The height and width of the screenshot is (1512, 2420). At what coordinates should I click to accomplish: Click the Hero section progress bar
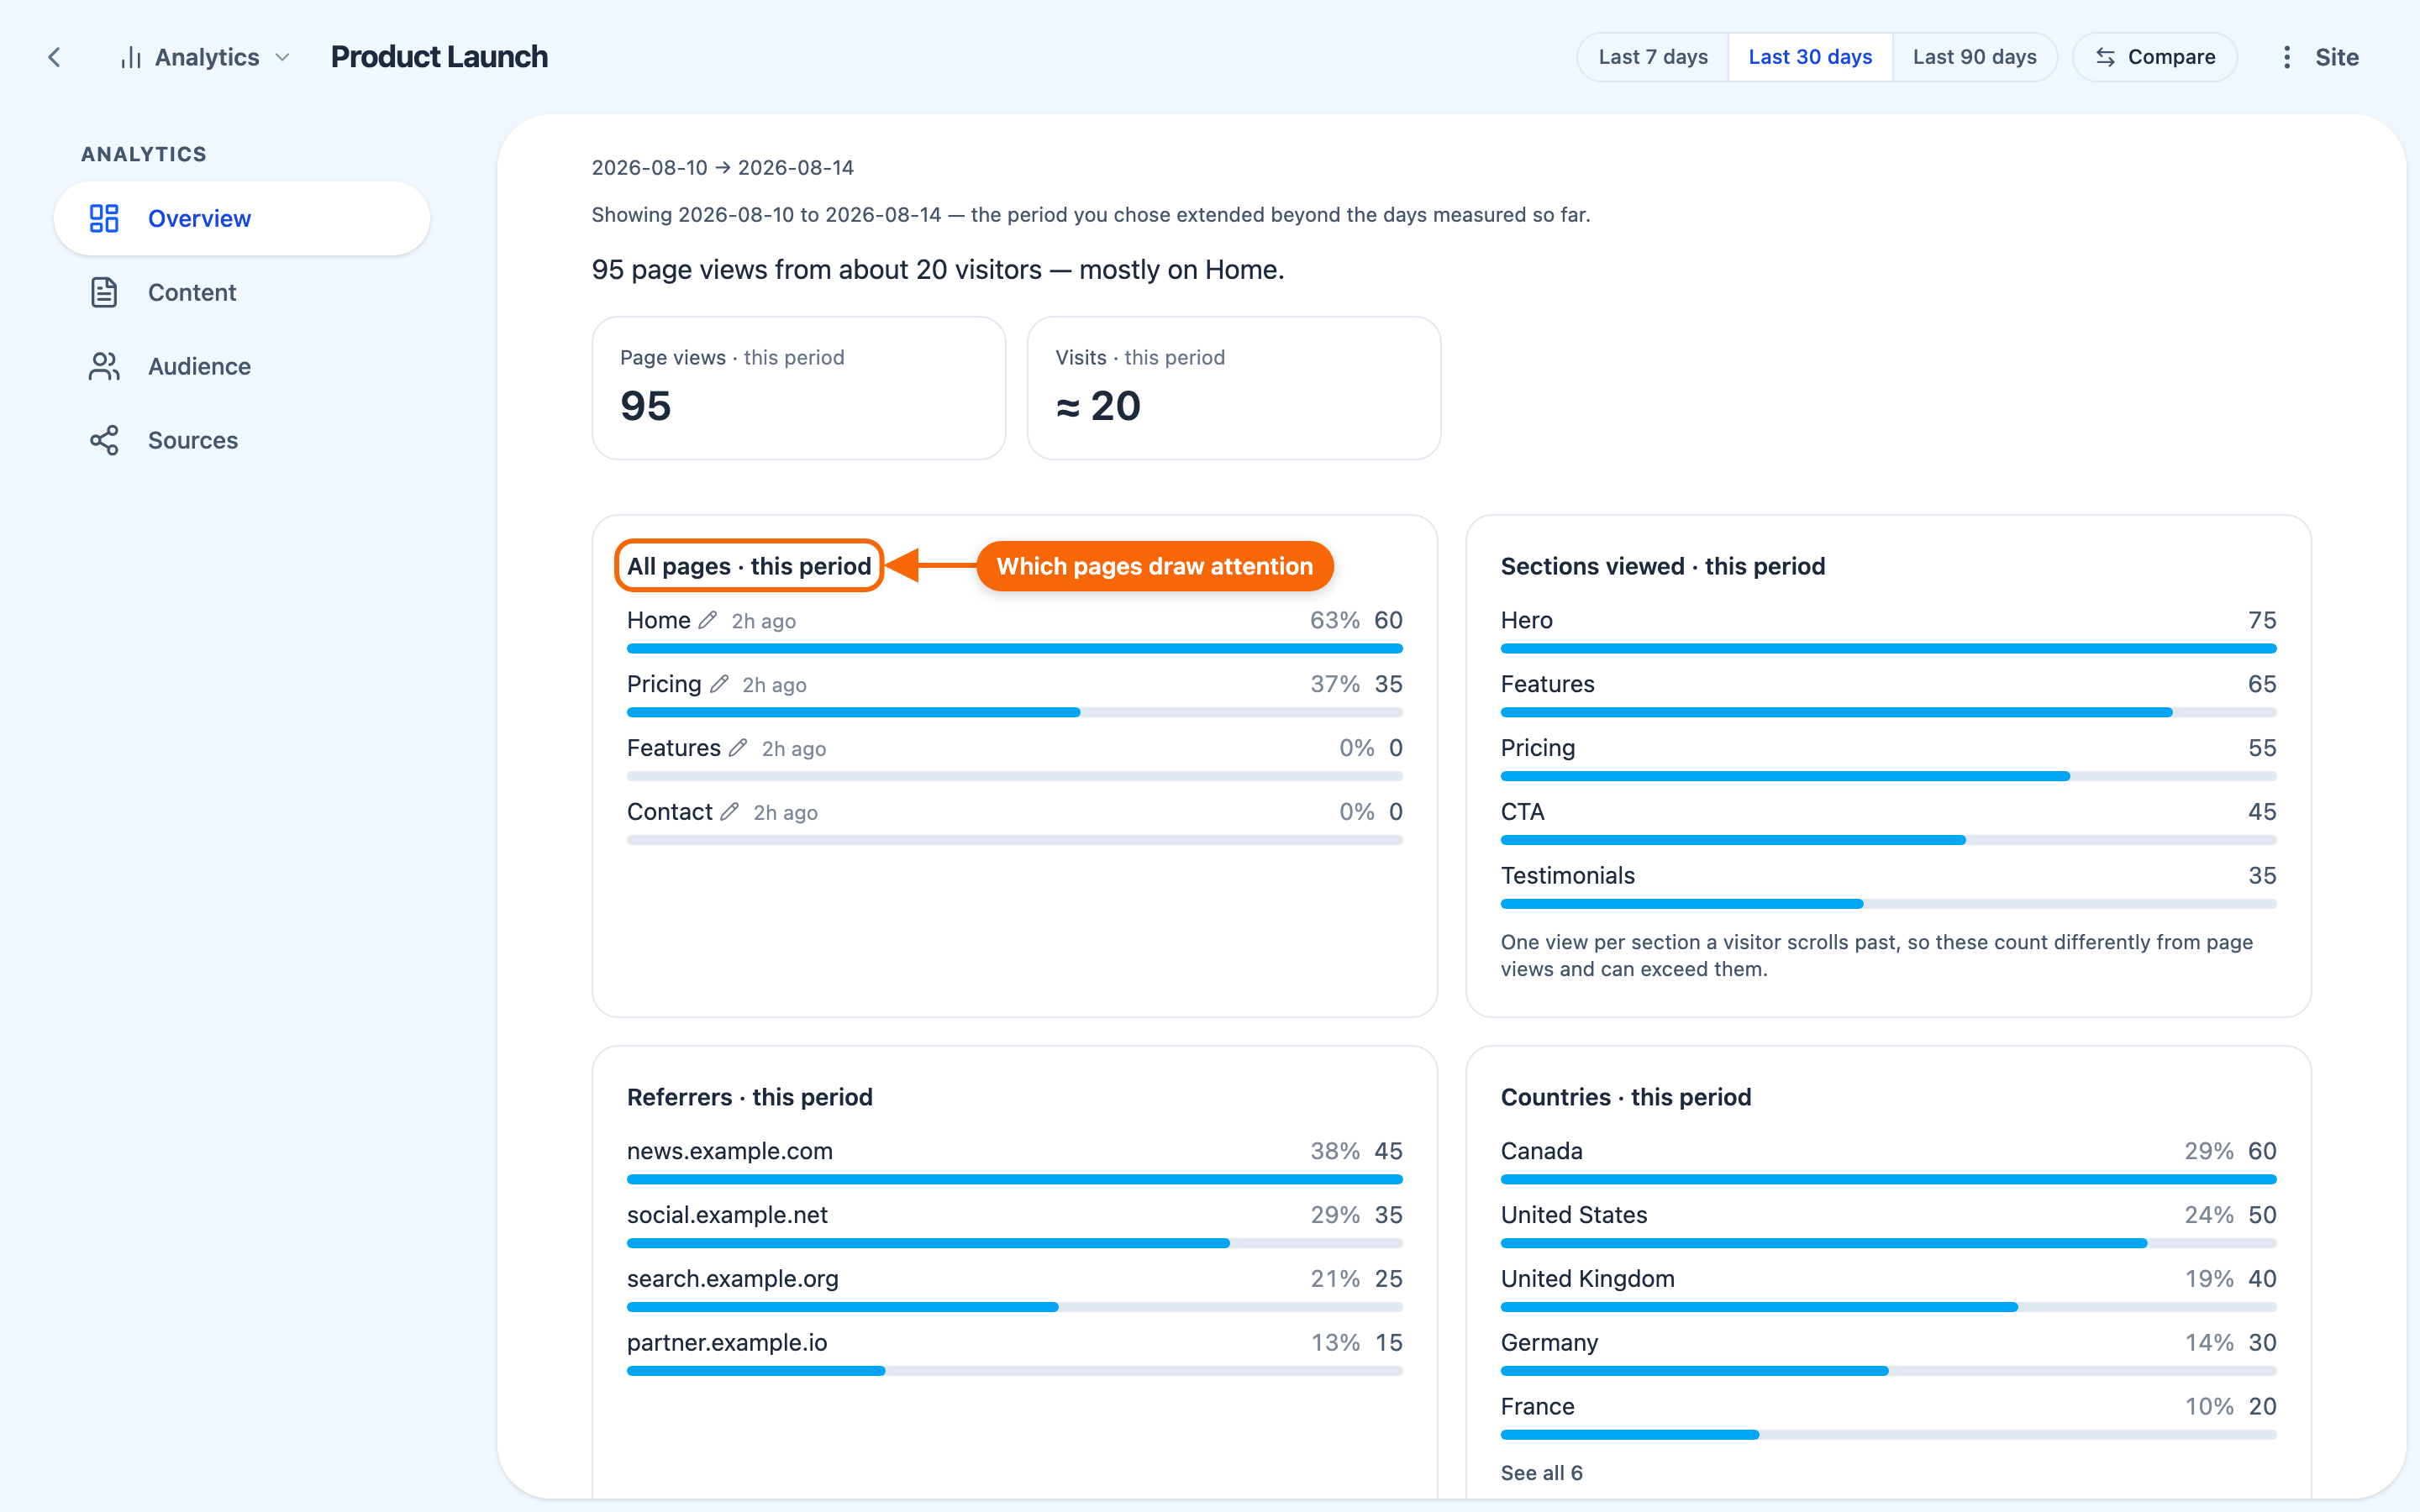click(x=1888, y=649)
